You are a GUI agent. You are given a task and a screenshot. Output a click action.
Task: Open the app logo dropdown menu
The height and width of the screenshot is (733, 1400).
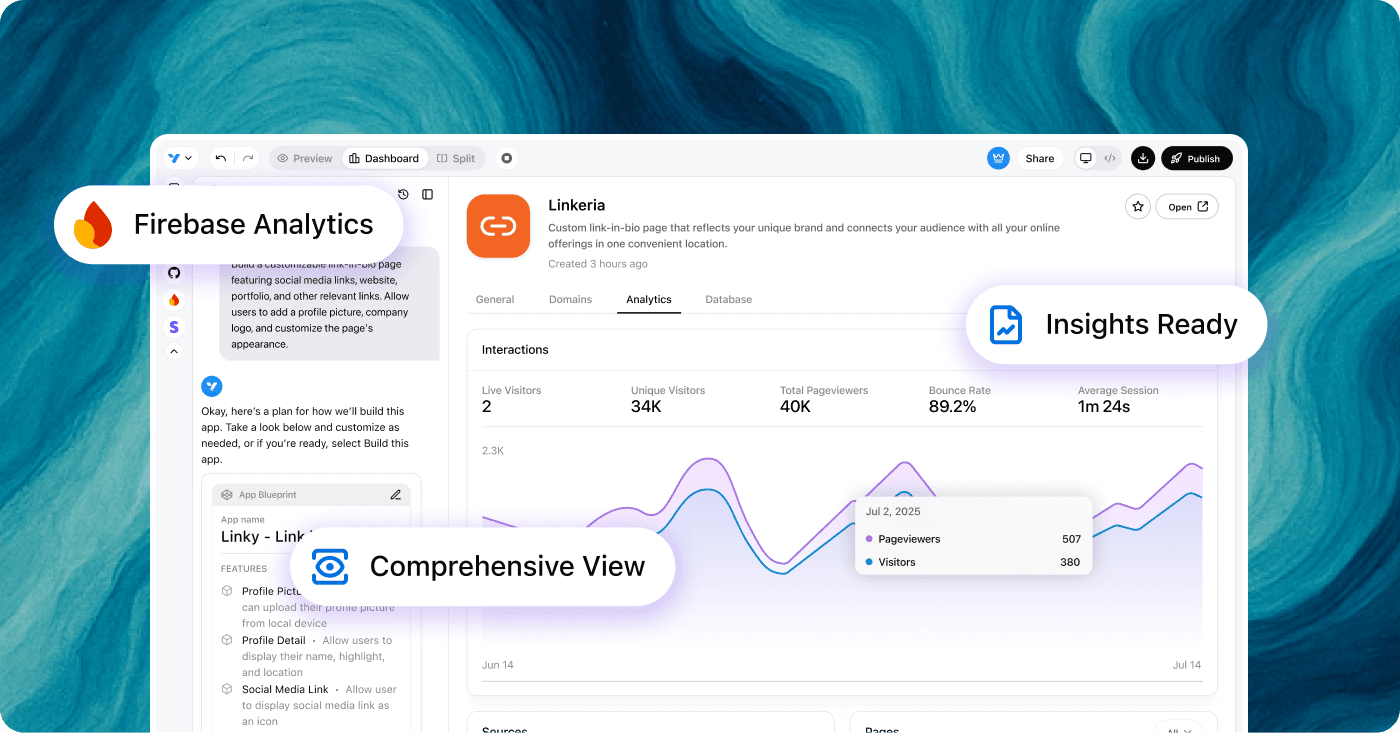click(x=180, y=158)
